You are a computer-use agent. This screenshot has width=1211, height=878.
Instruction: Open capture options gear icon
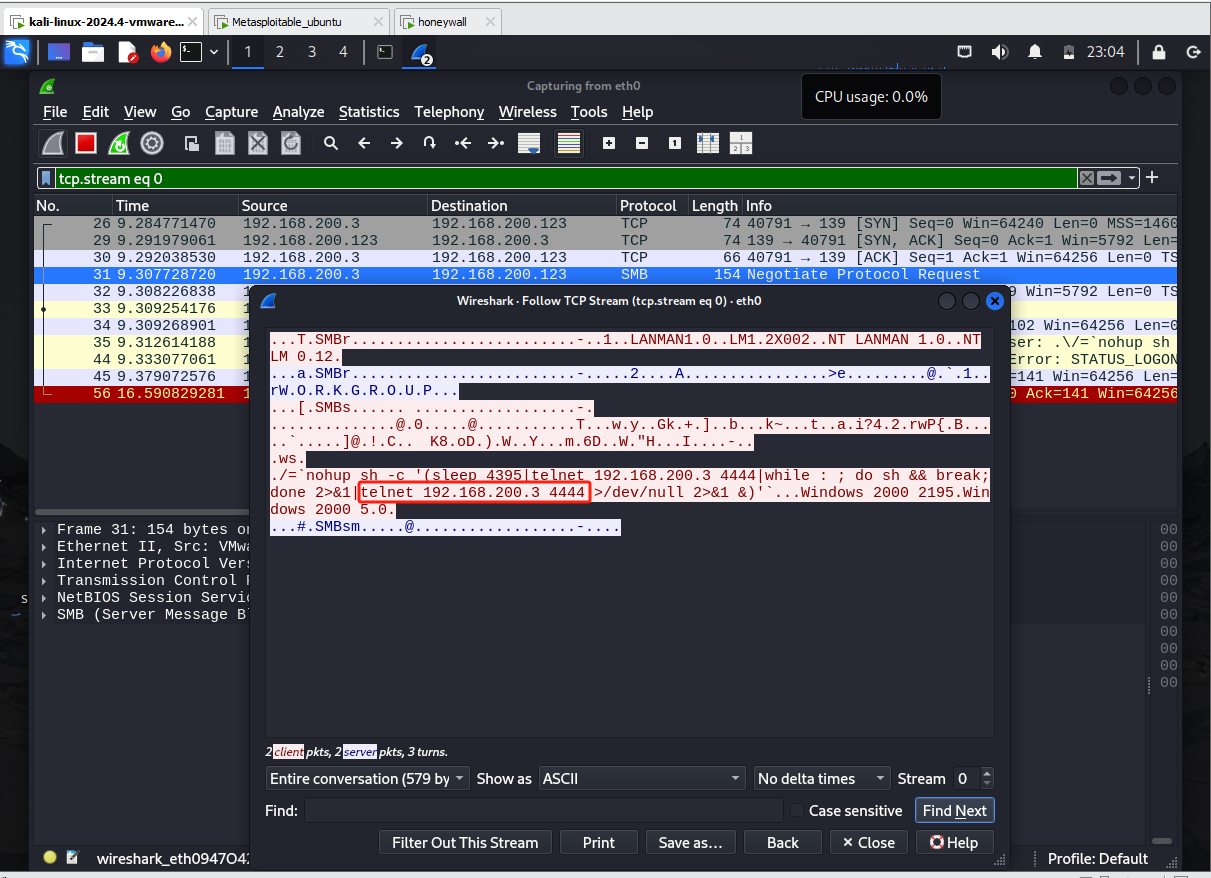point(152,143)
